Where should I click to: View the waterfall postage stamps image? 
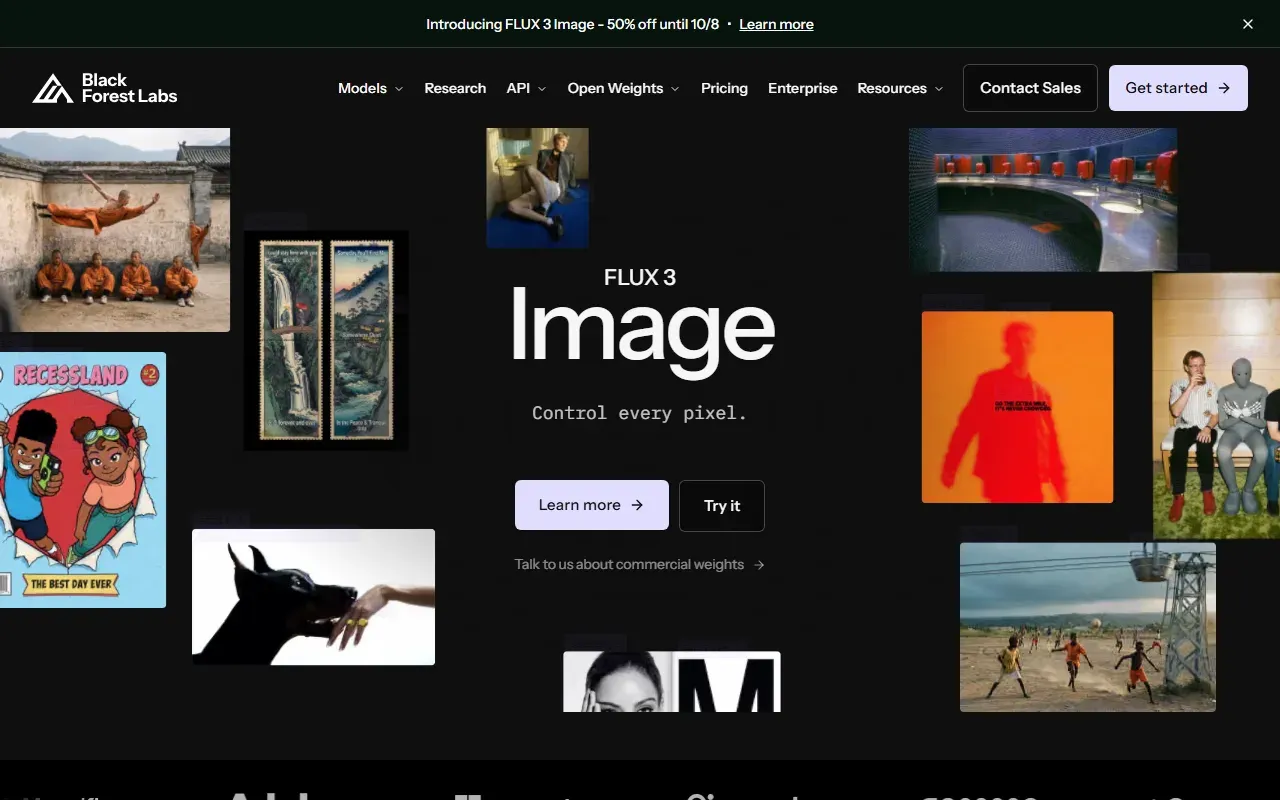pos(326,340)
